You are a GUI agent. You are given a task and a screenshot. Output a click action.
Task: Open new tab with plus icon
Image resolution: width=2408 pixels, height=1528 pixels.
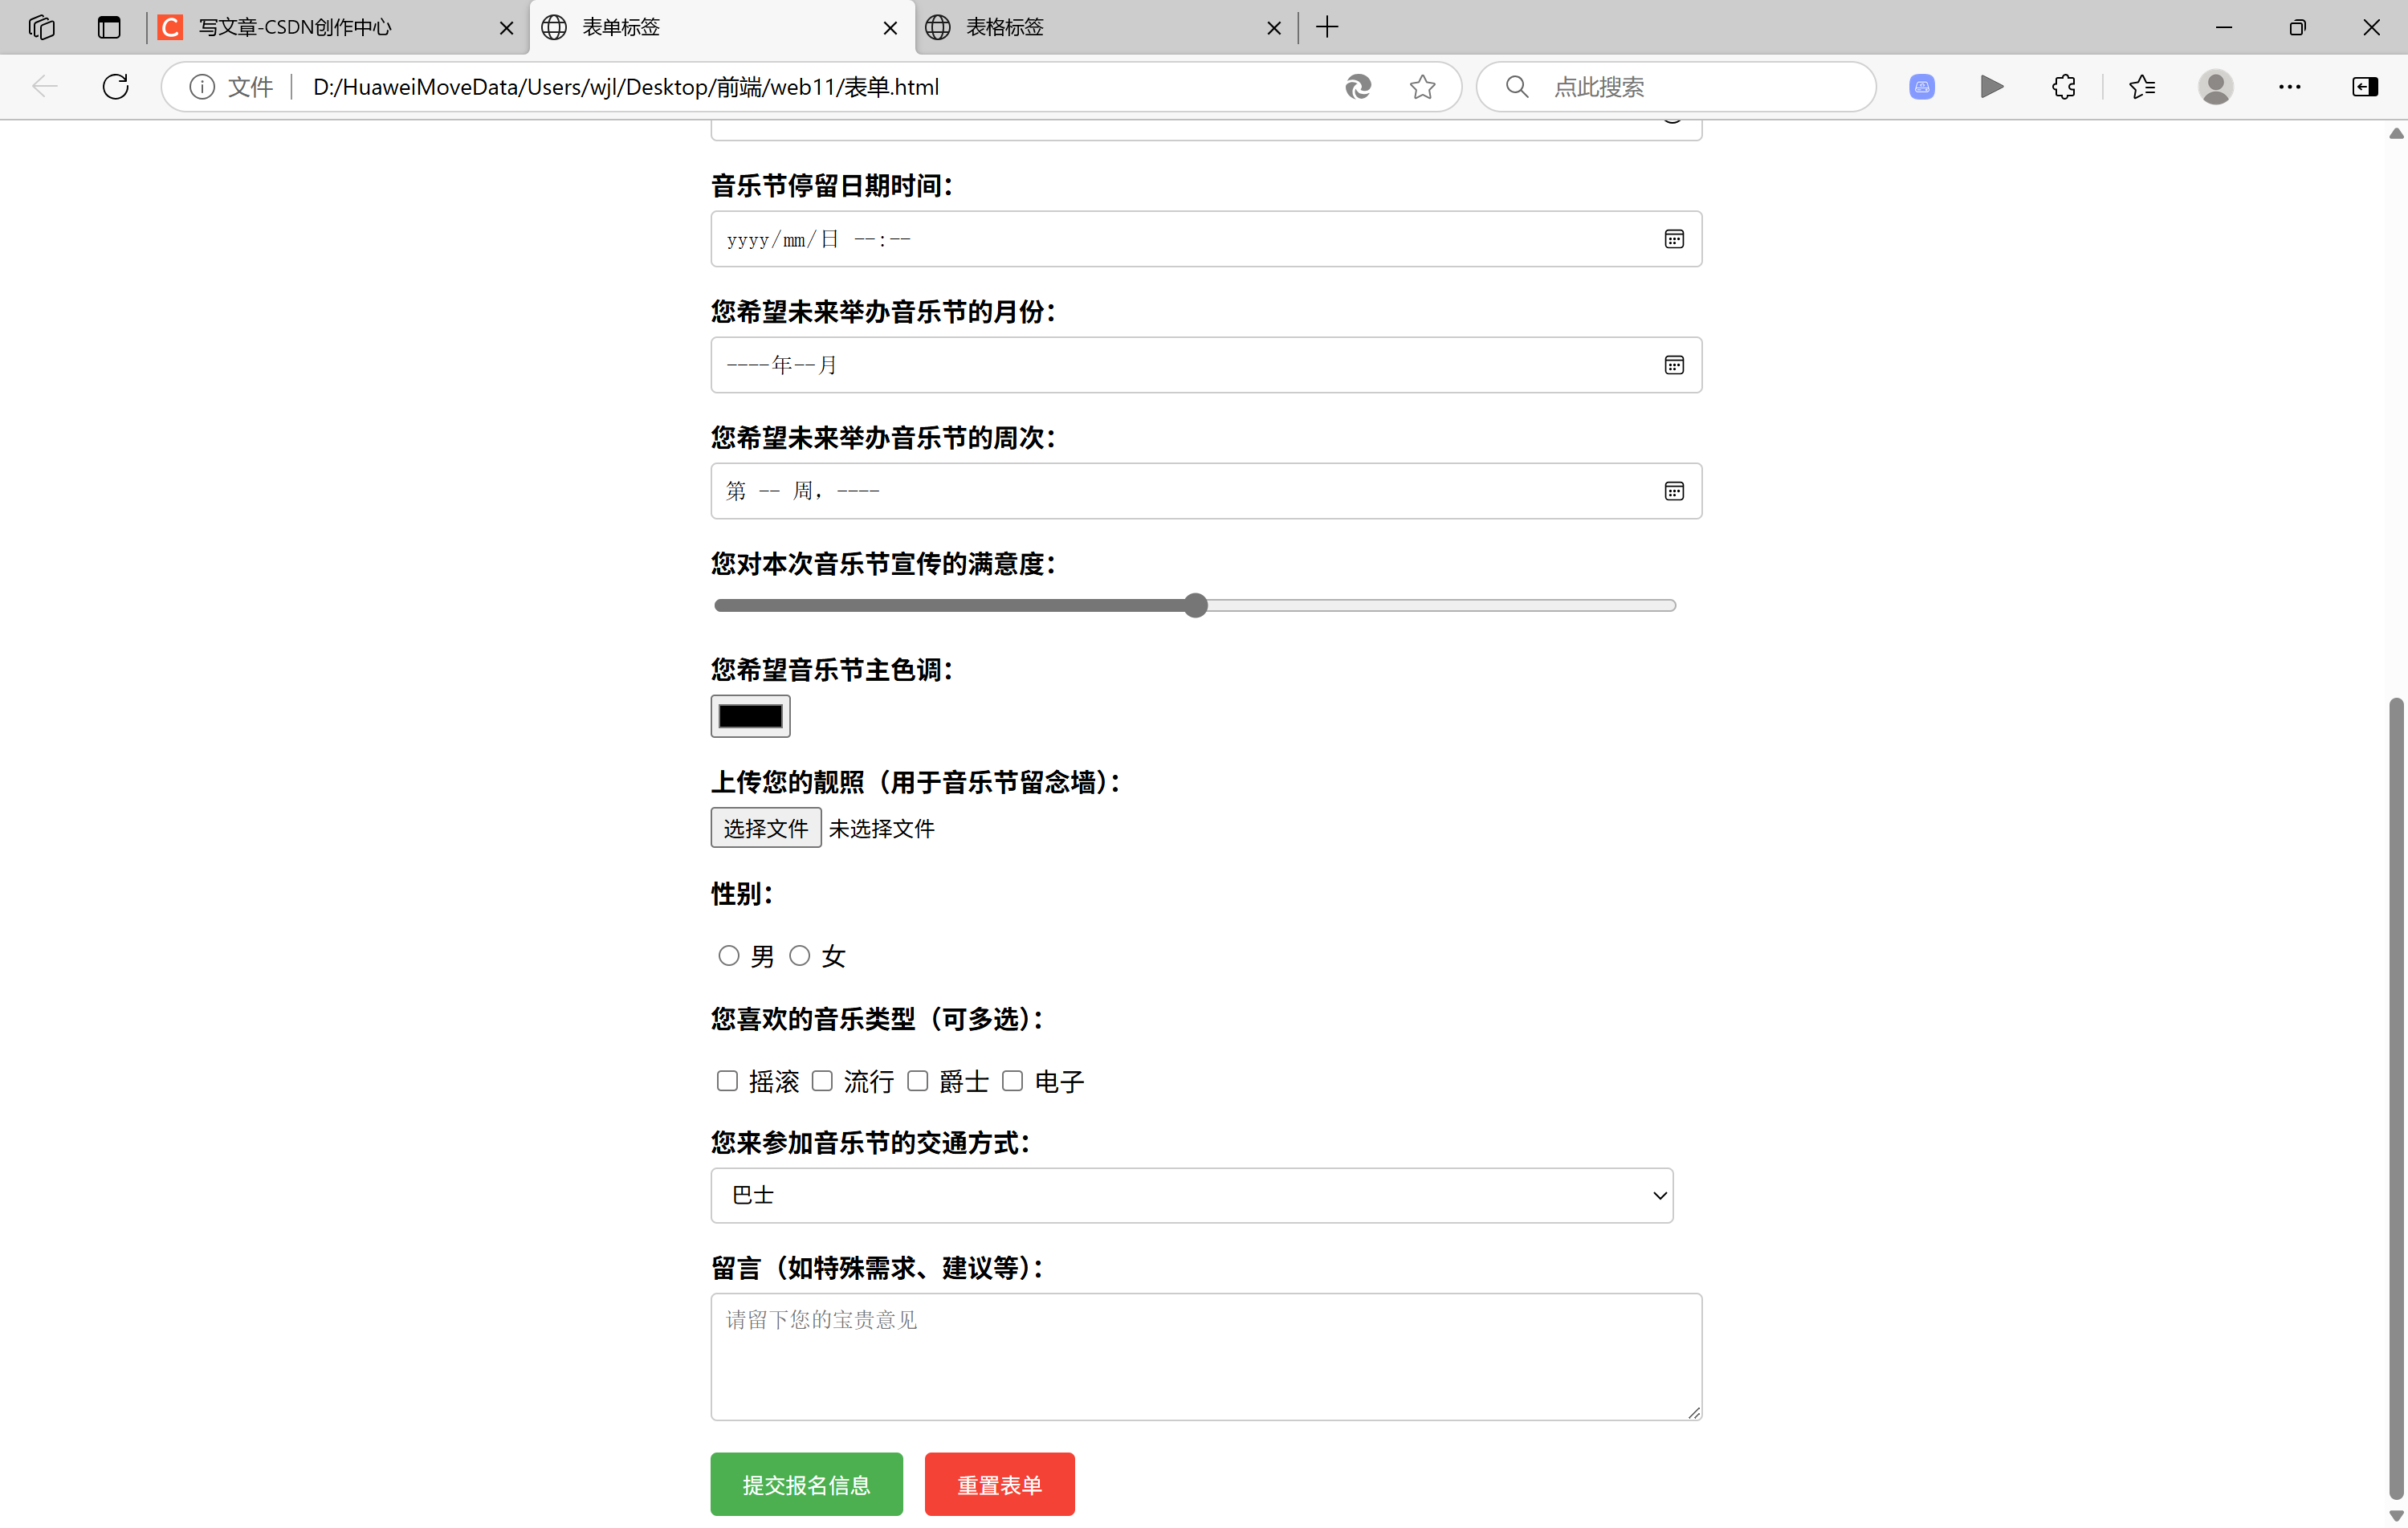[x=1327, y=27]
